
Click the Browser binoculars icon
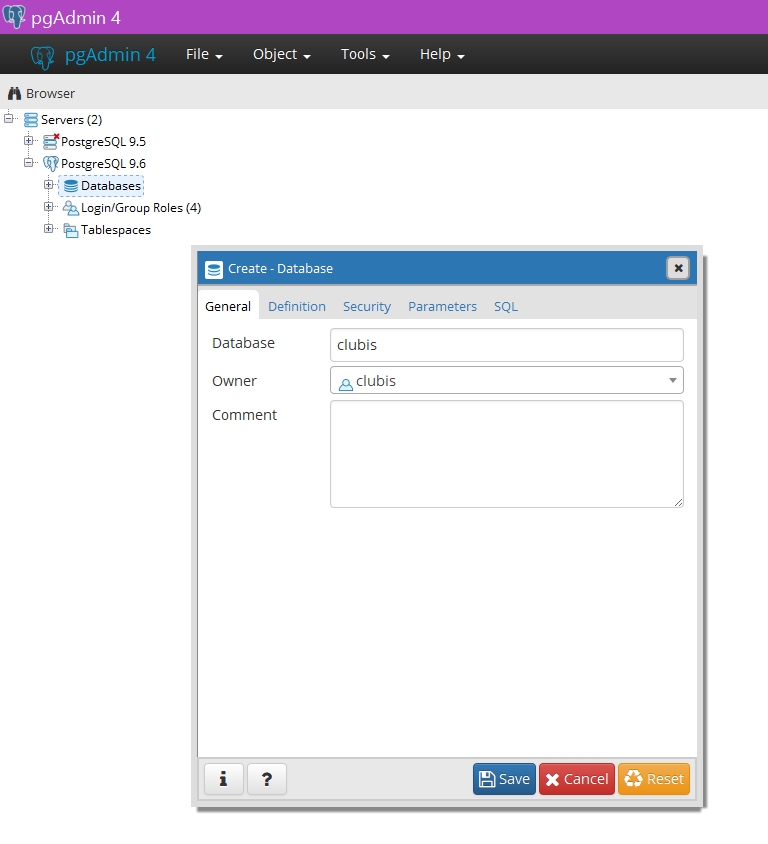(x=15, y=94)
